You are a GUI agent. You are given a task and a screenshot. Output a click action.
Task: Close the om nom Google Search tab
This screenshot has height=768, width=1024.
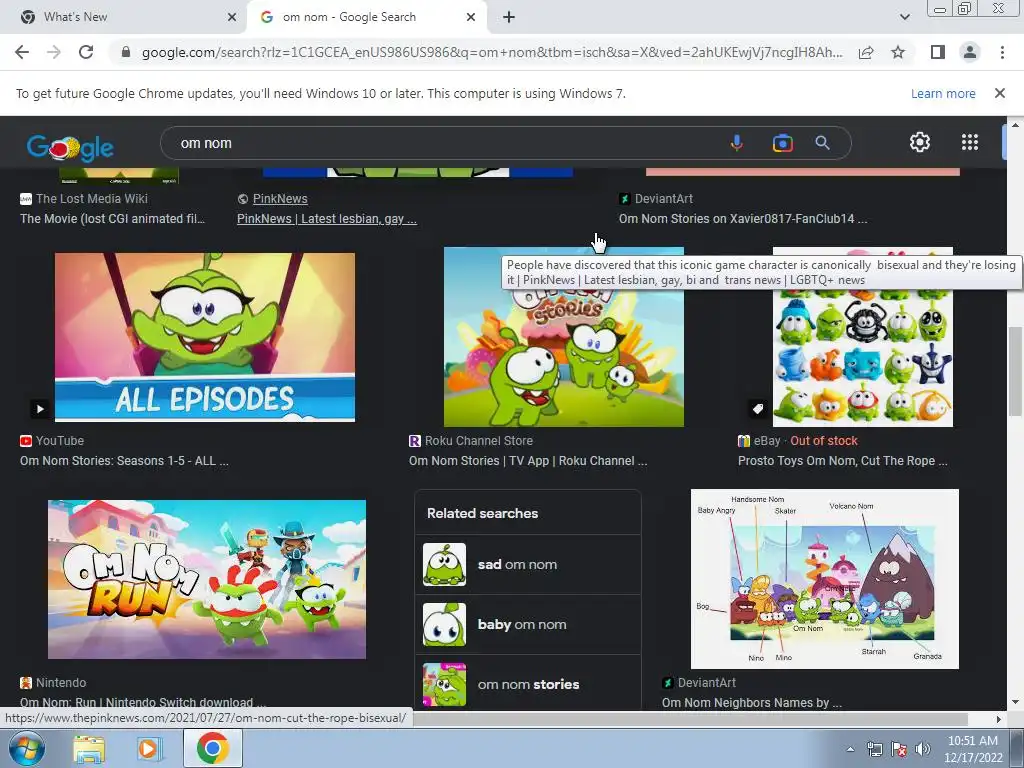471,17
